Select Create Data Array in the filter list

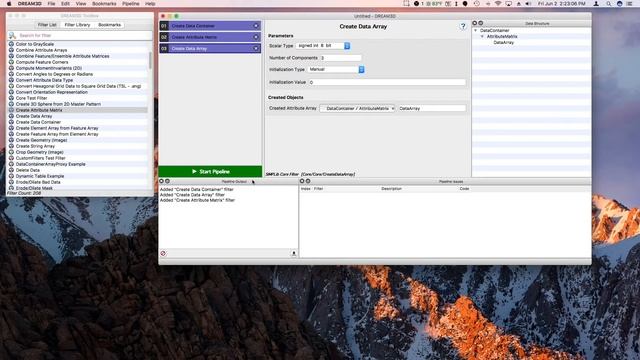click(x=78, y=116)
